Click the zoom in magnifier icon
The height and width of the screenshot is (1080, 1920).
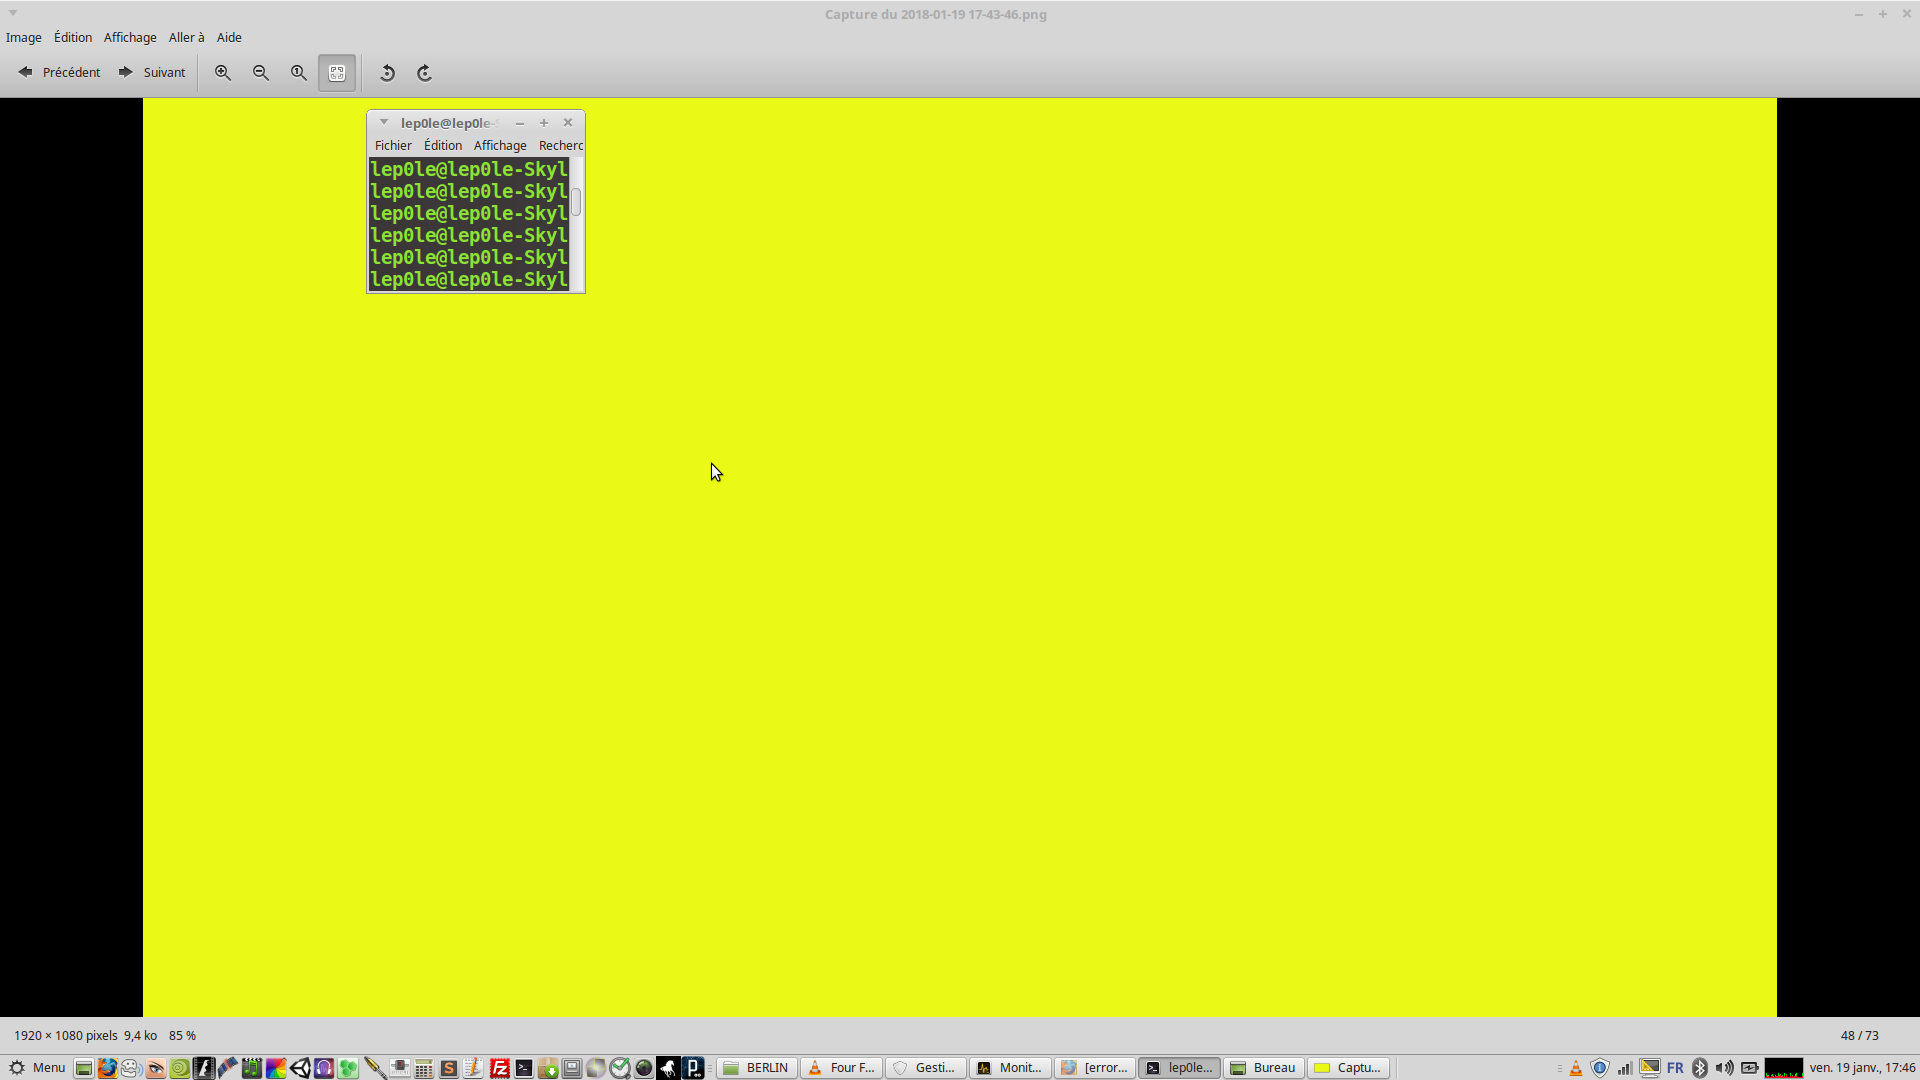pyautogui.click(x=223, y=73)
